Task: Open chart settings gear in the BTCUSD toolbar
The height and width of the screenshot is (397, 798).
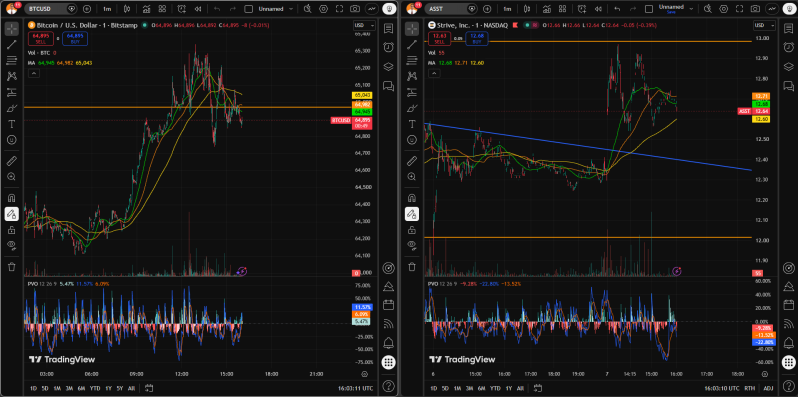Action: pos(323,9)
